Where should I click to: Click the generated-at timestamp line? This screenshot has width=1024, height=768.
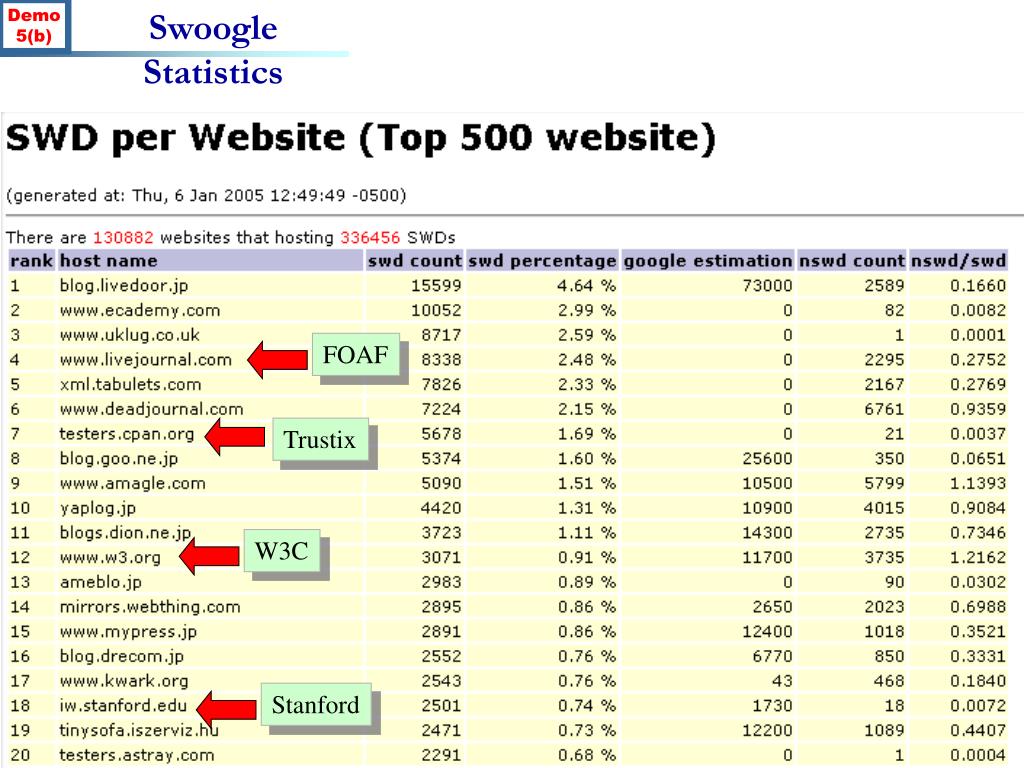pos(206,195)
